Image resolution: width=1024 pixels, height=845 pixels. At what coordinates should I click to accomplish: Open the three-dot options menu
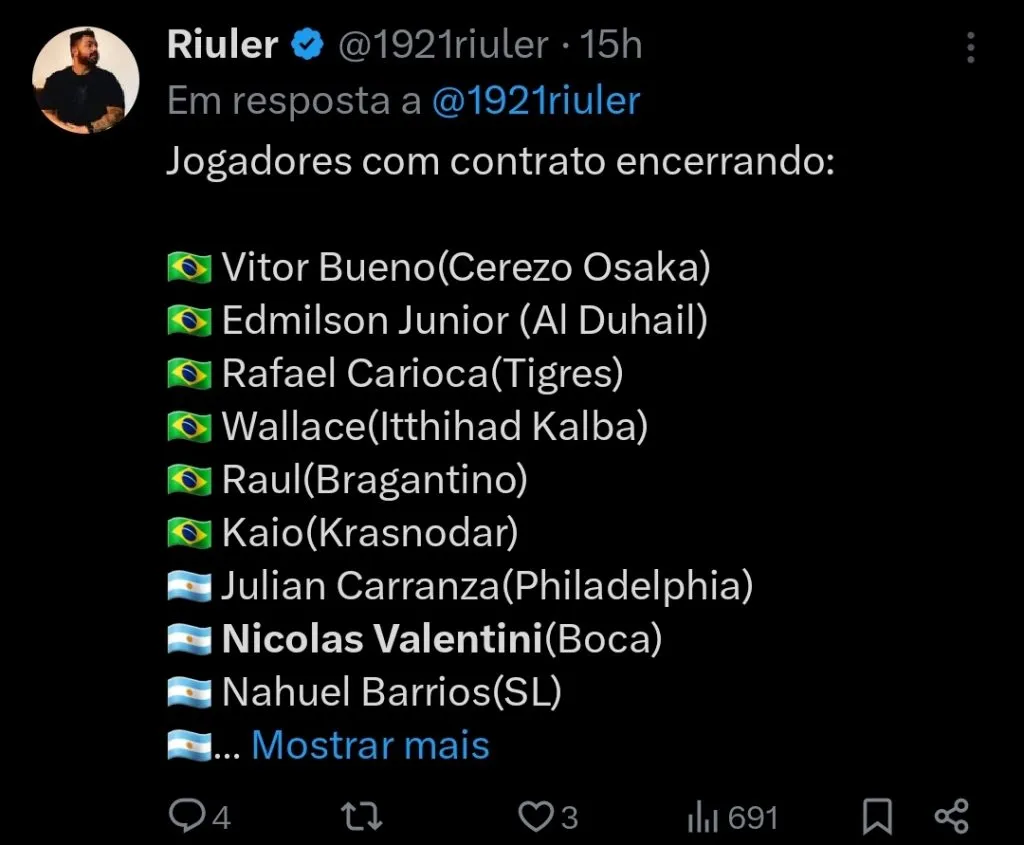click(x=970, y=48)
